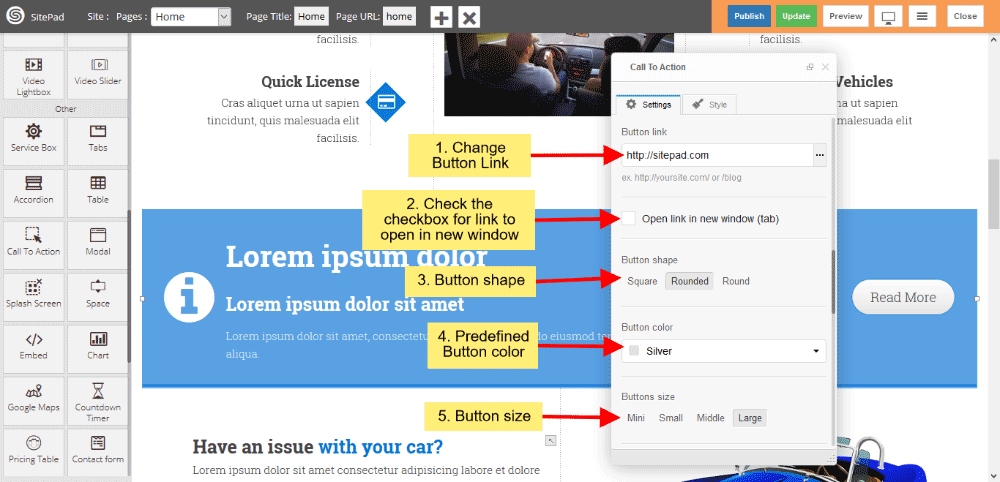
Task: Switch to the Style tab
Action: click(x=710, y=105)
